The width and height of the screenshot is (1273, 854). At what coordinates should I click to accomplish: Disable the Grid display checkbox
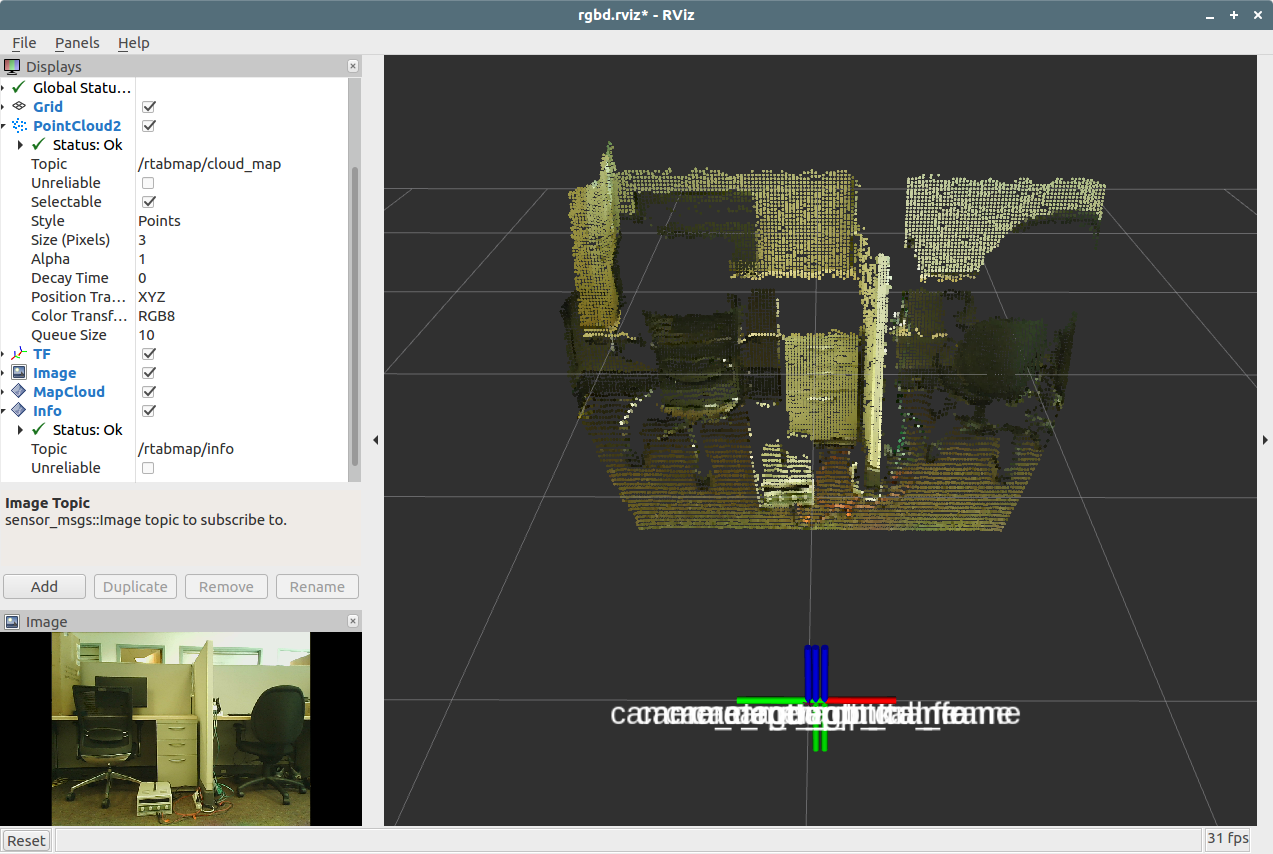pyautogui.click(x=148, y=107)
